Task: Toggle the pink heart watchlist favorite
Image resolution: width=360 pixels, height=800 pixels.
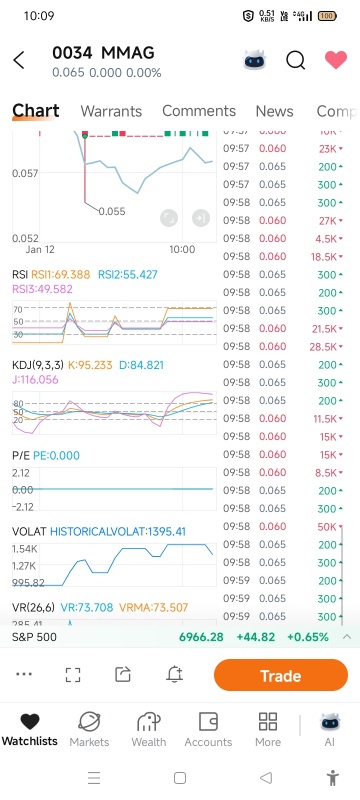Action: (x=336, y=60)
